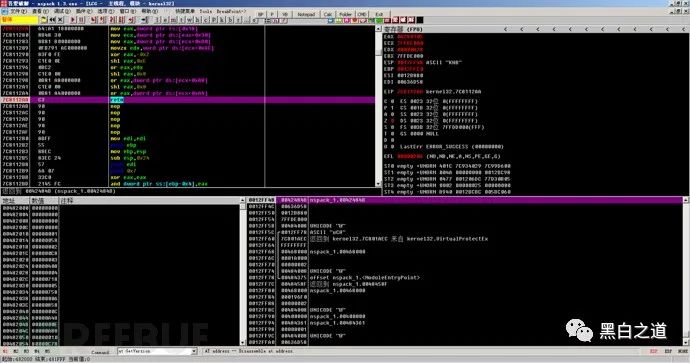Click the 注释 column header in dump pane
Image resolution: width=690 pixels, height=363 pixels.
(150, 200)
